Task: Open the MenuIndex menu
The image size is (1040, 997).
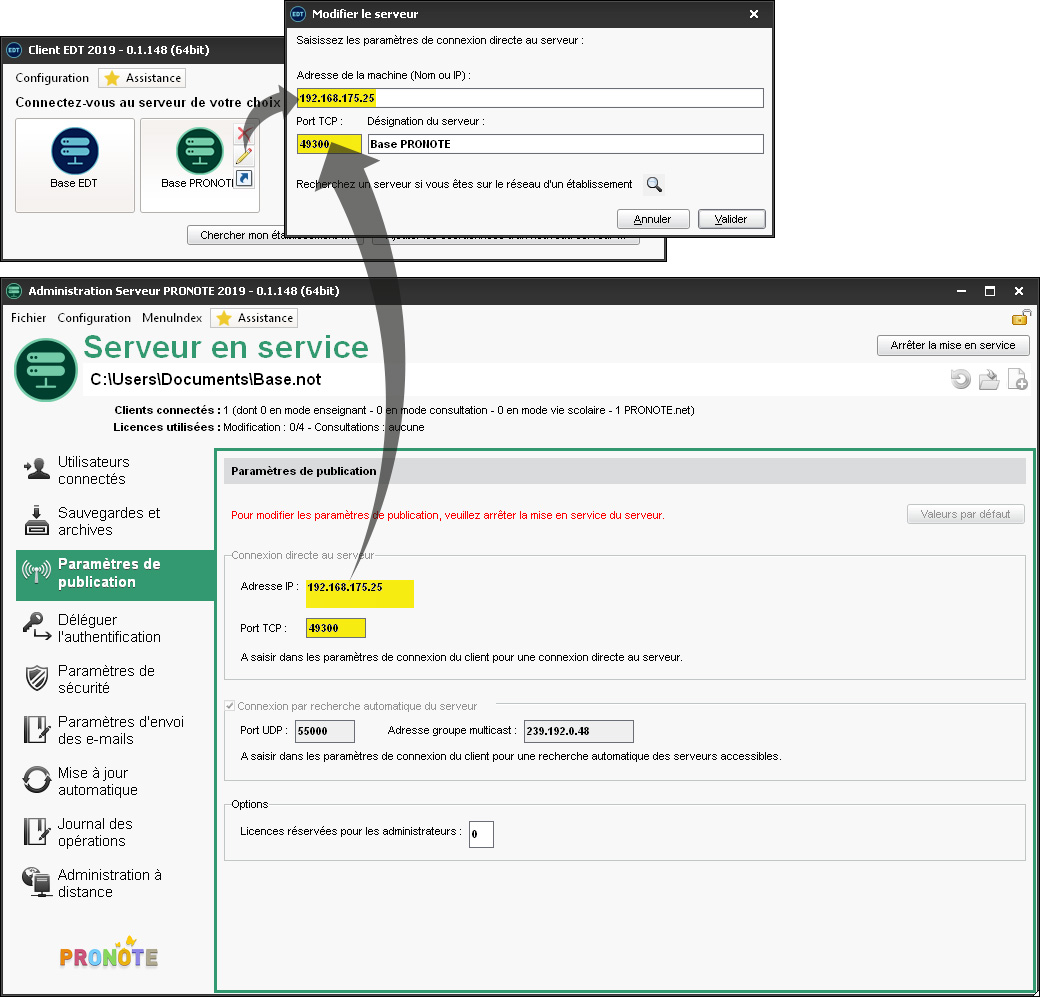Action: click(x=172, y=318)
